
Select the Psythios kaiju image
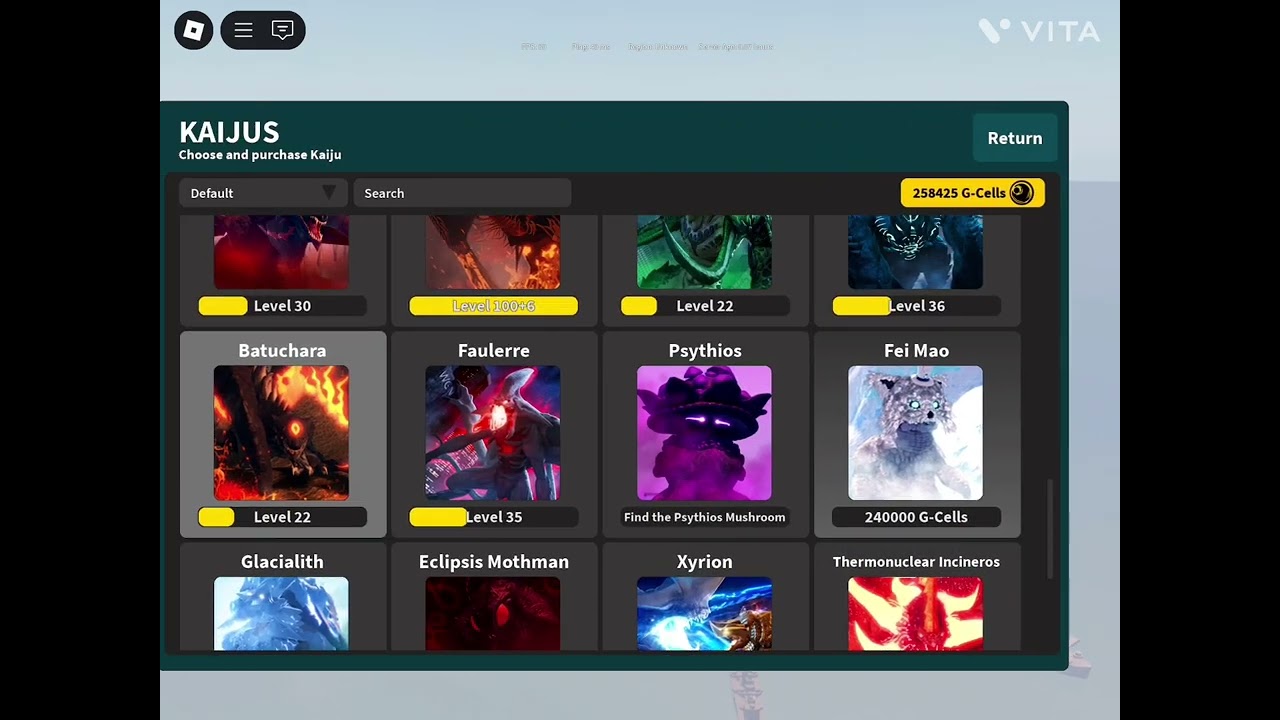[704, 433]
